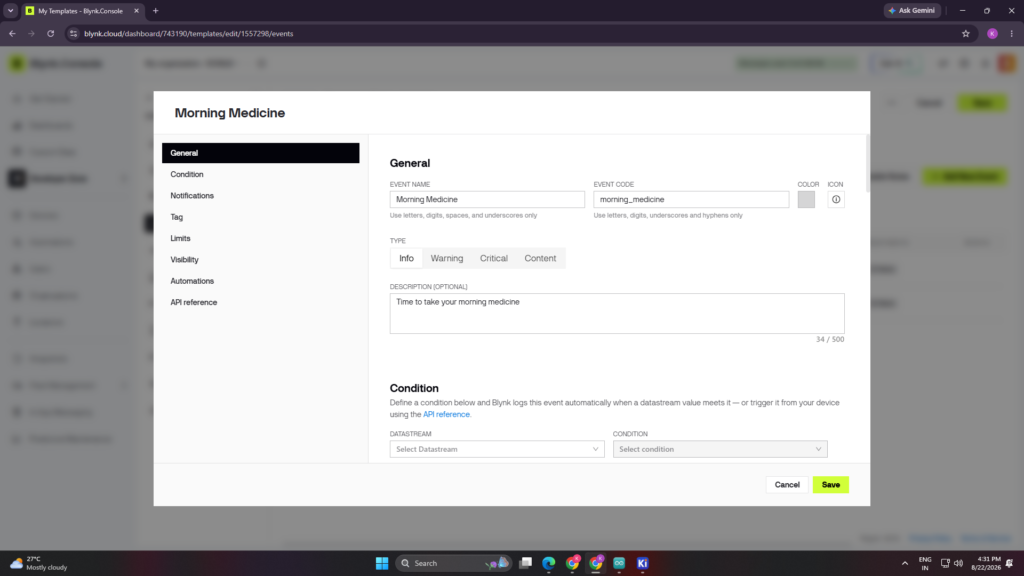The height and width of the screenshot is (576, 1024).
Task: Open Chrome's tab search dropdown
Action: click(x=10, y=10)
